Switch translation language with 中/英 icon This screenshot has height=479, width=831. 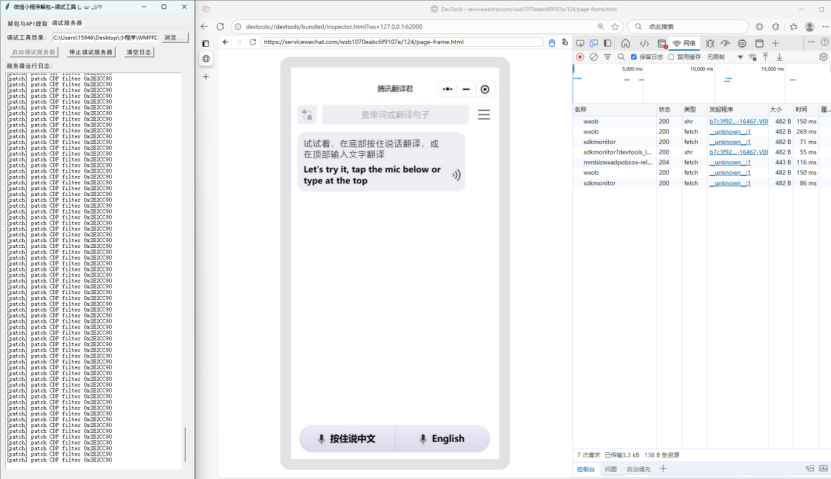[307, 114]
